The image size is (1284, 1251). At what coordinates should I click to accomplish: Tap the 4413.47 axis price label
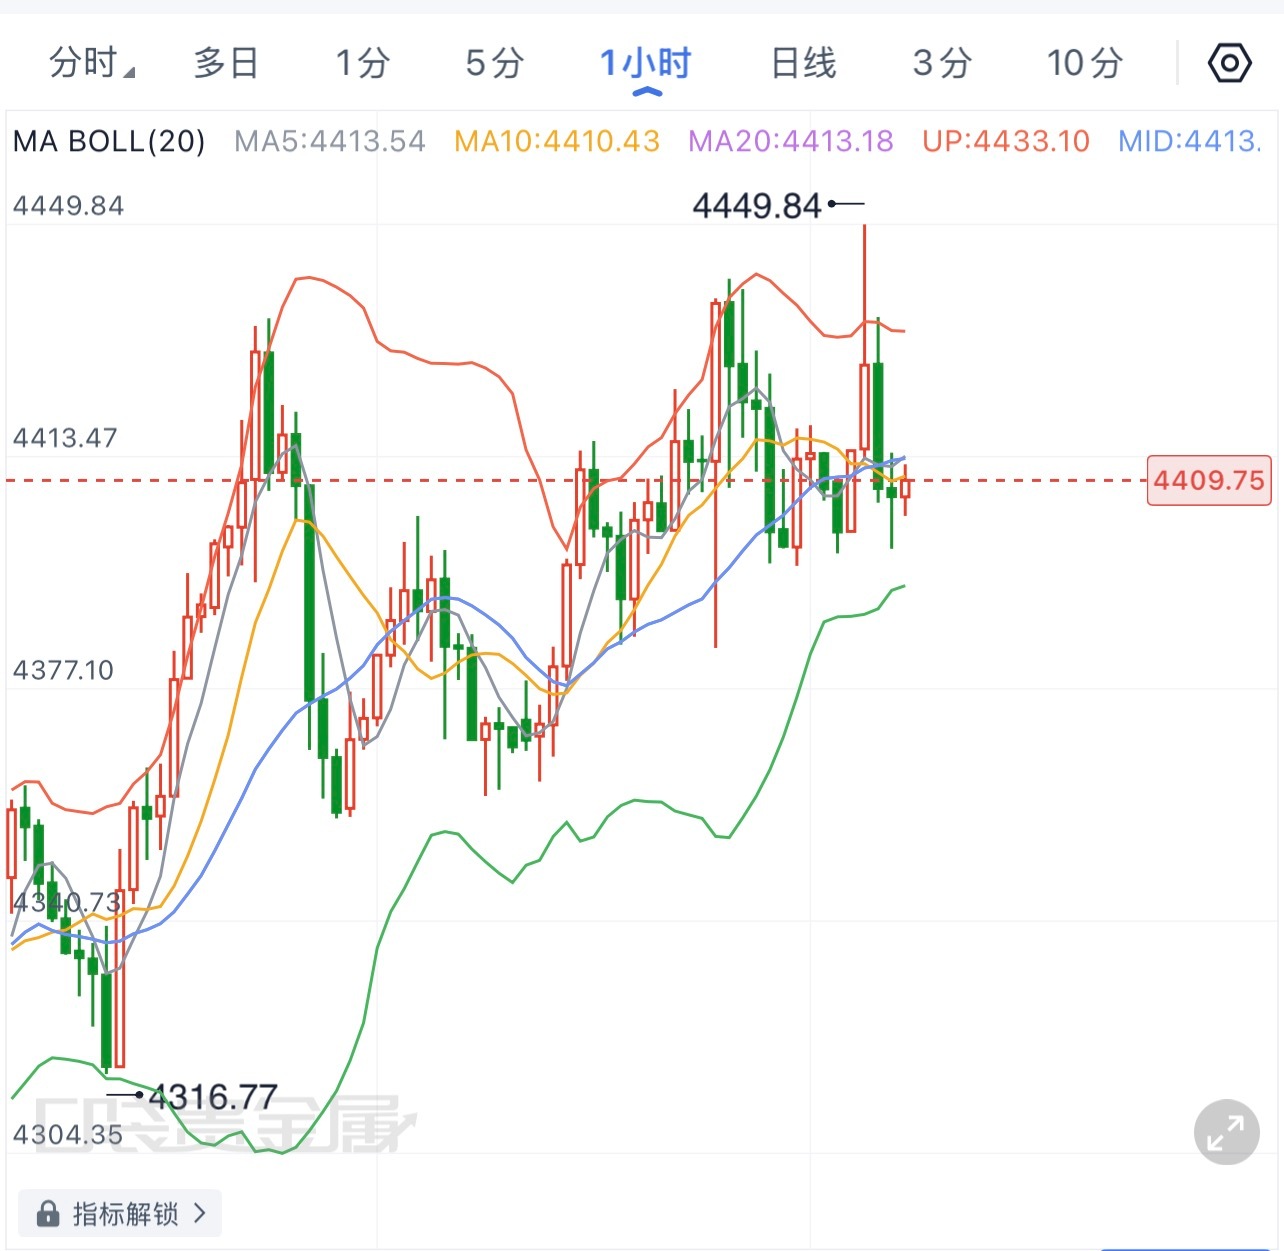65,438
